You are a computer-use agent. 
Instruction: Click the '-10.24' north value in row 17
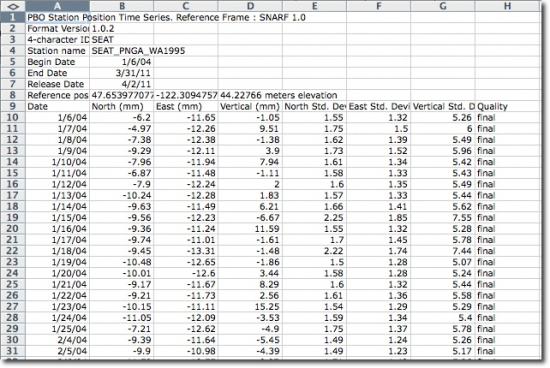click(122, 195)
